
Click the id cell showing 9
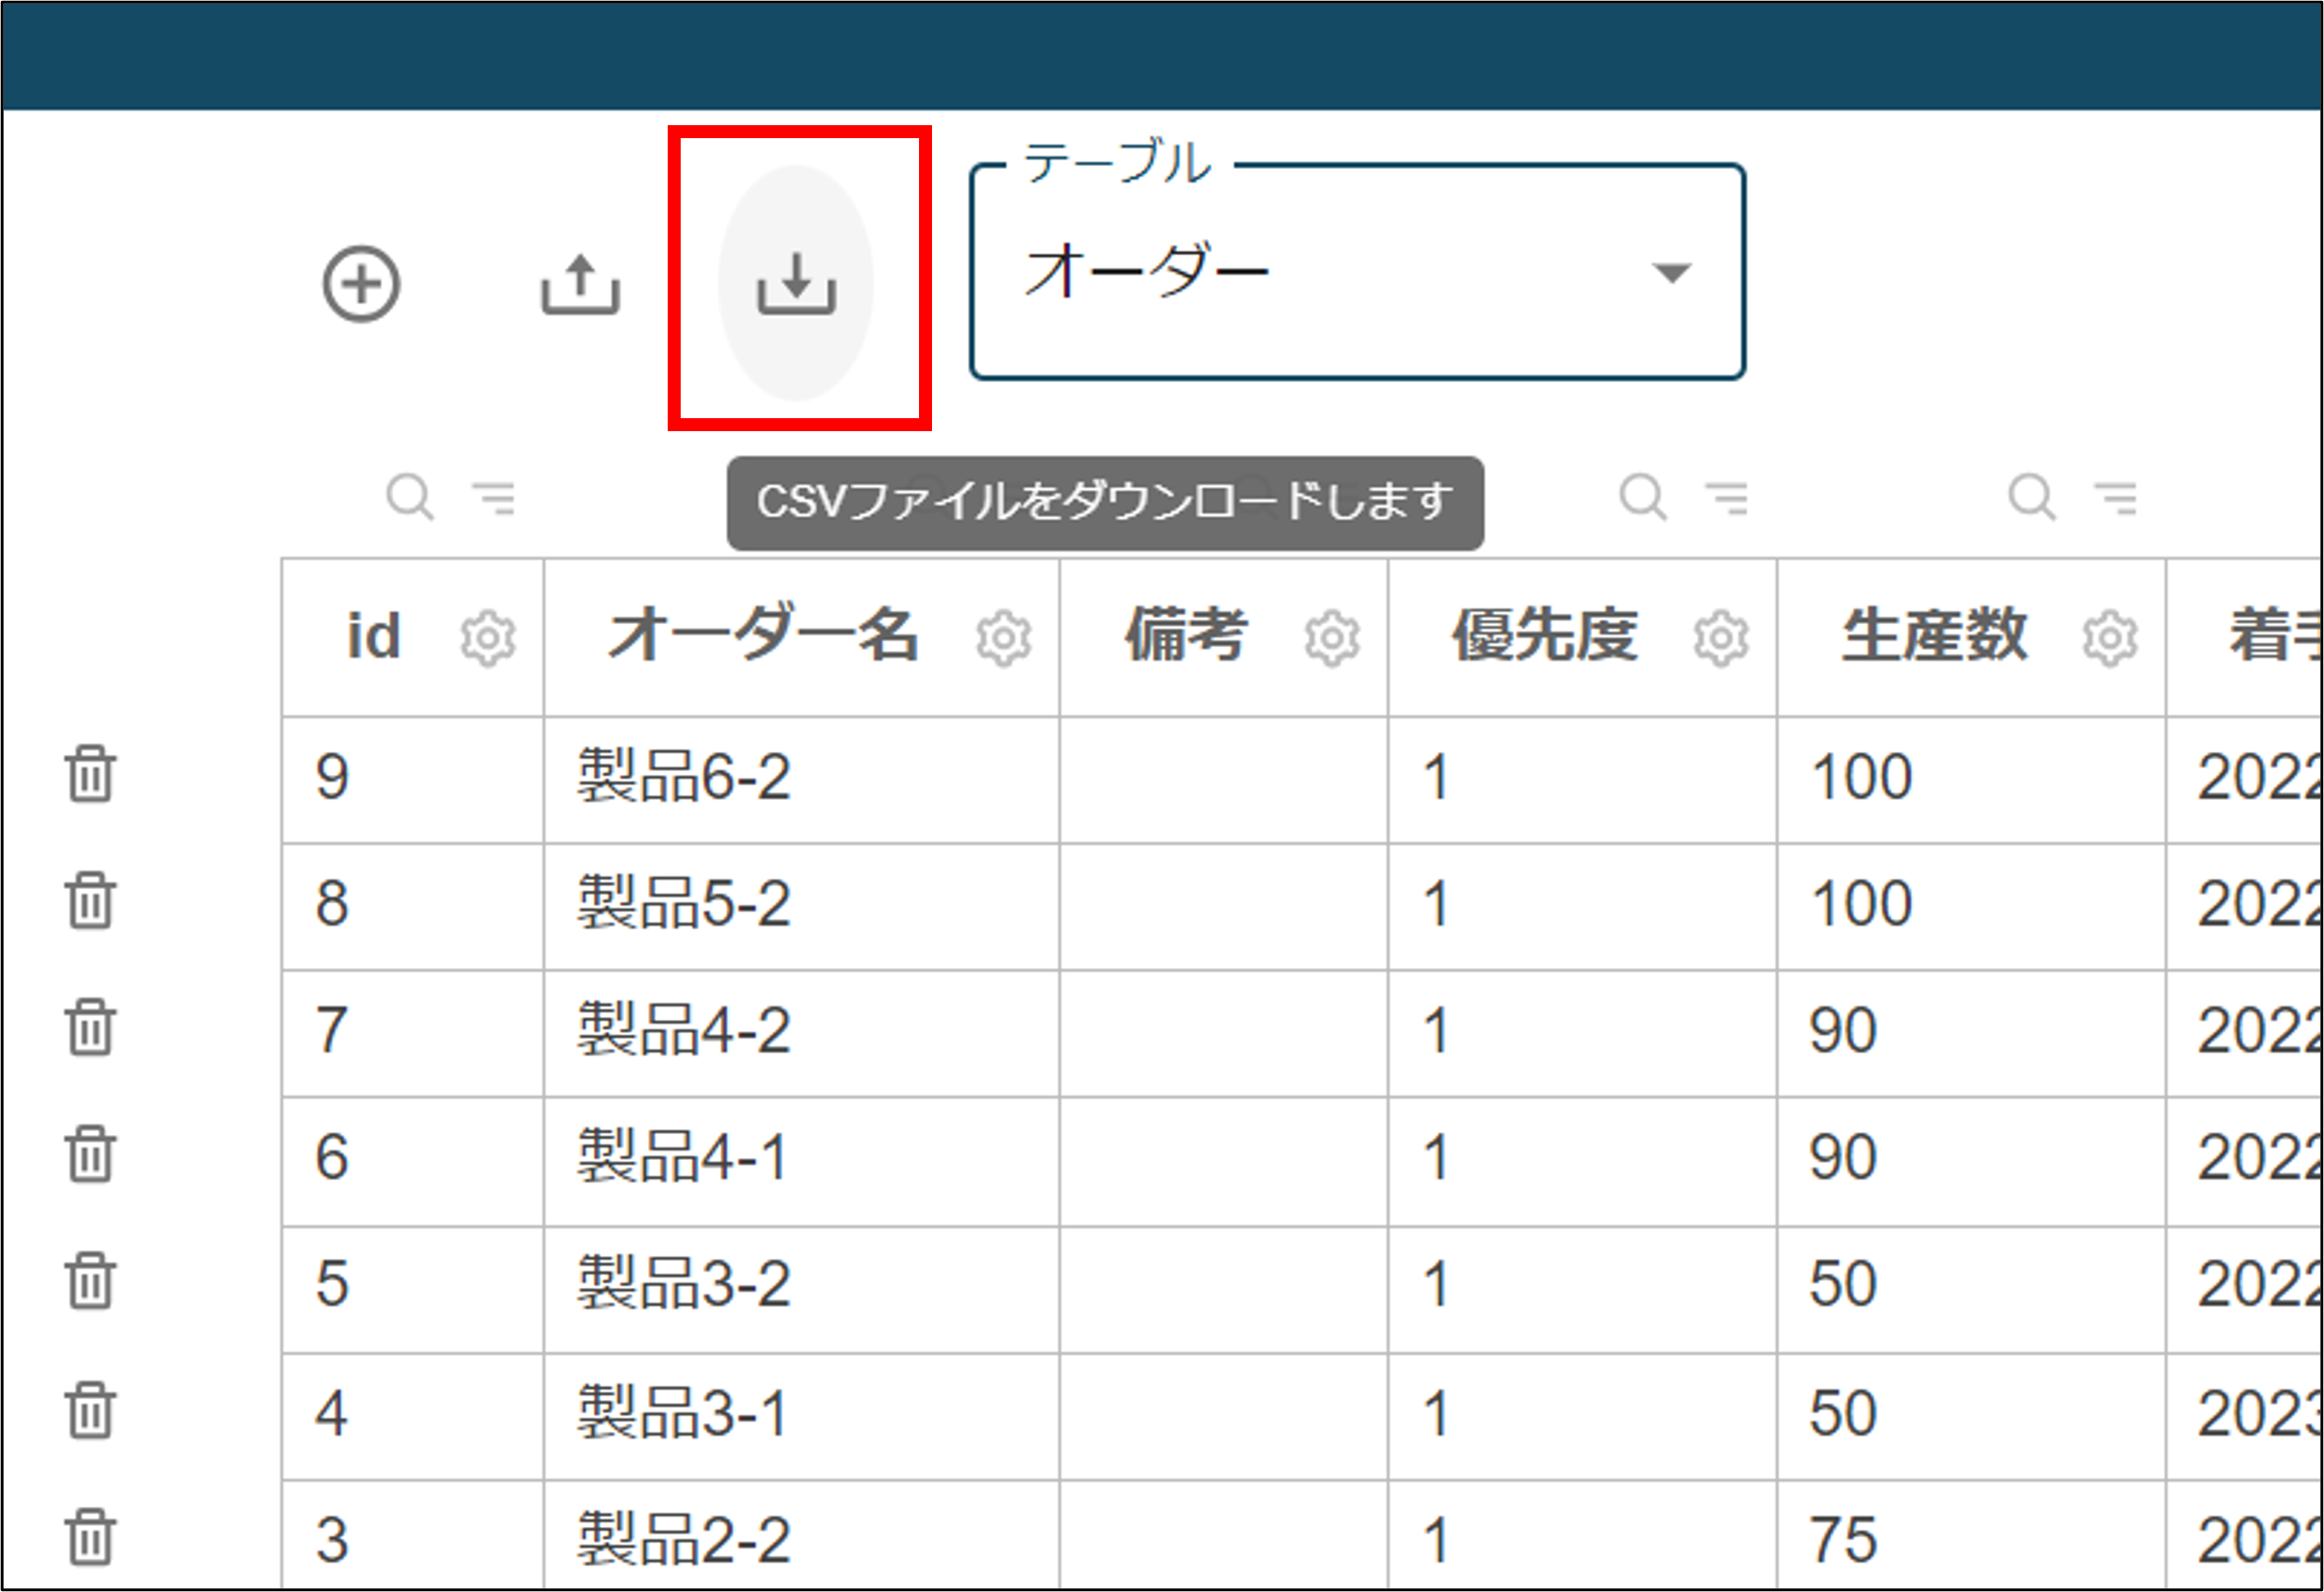(412, 779)
